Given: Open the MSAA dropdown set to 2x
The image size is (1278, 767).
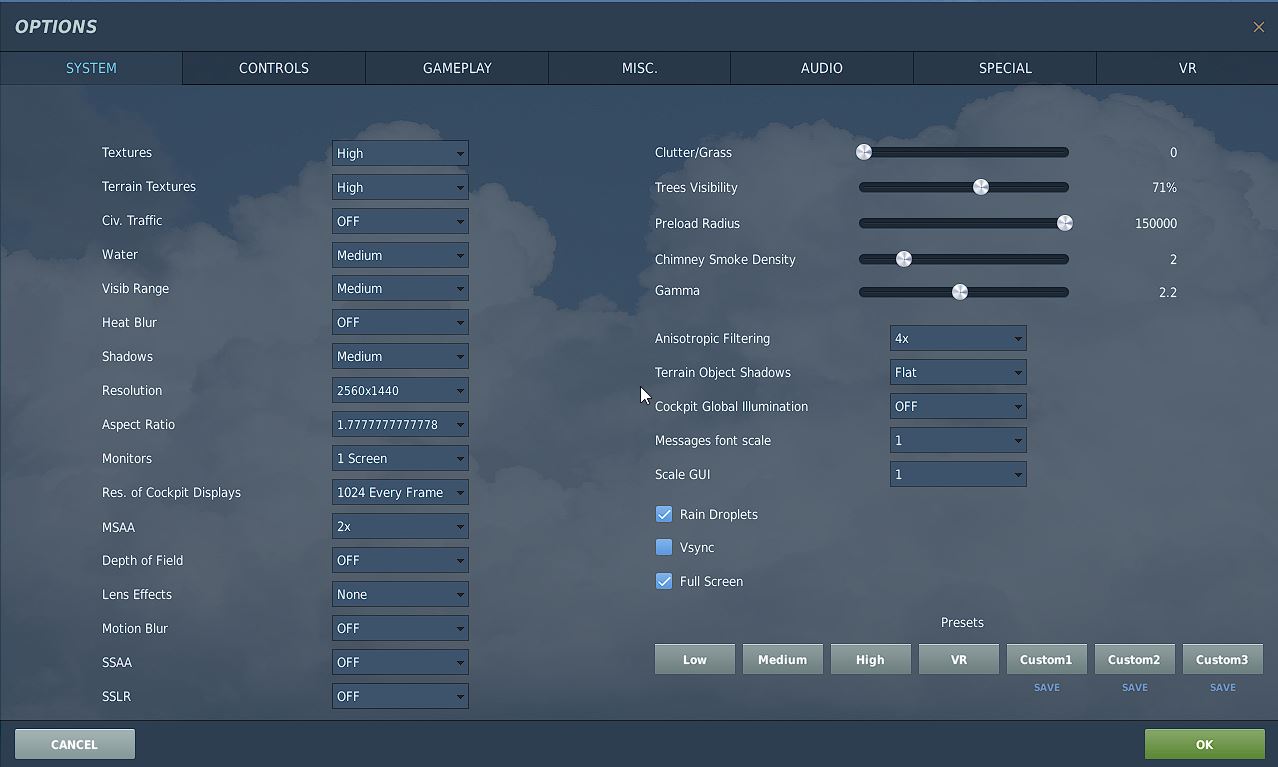Looking at the screenshot, I should click(400, 527).
